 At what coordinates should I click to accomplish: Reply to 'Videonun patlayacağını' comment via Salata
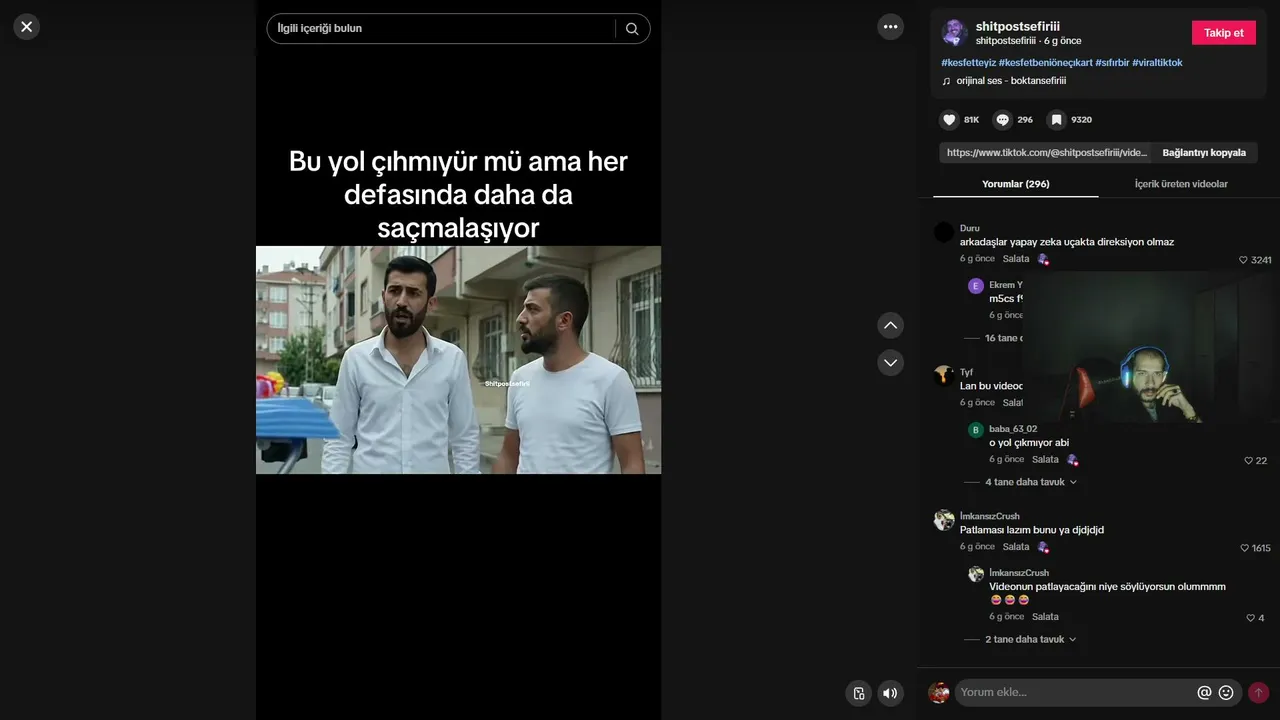click(1045, 617)
